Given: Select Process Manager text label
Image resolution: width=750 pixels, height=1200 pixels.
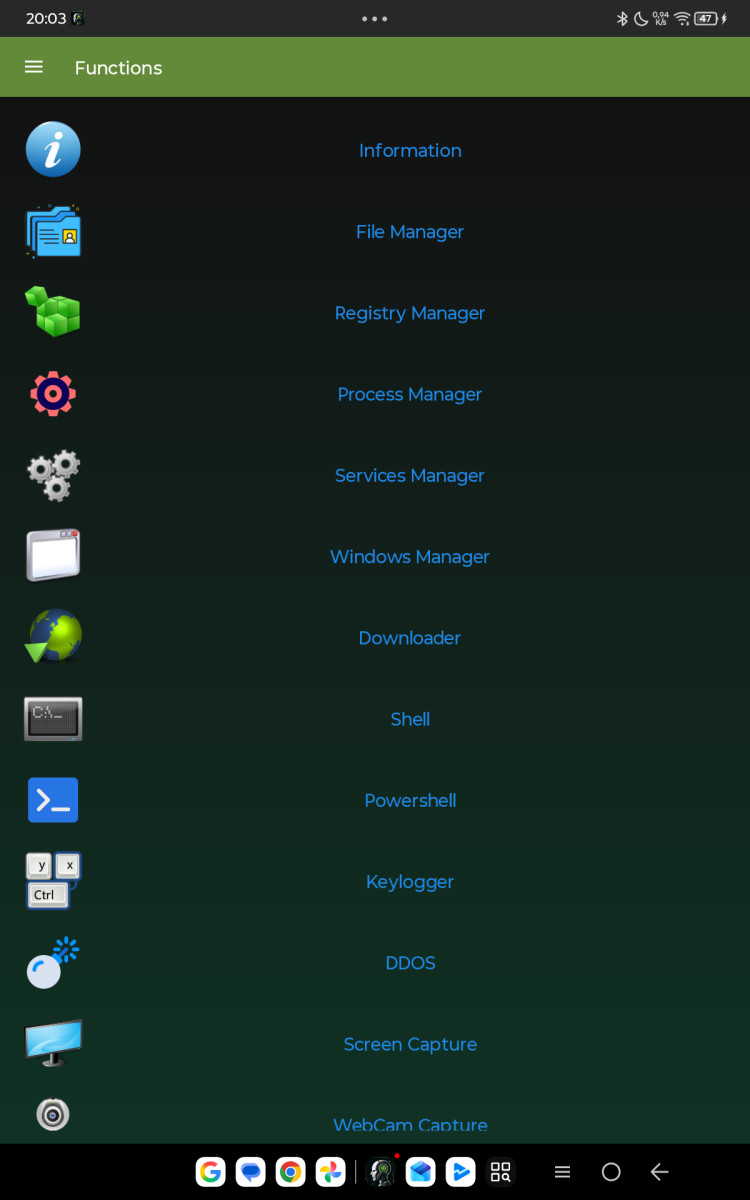Looking at the screenshot, I should click(410, 394).
